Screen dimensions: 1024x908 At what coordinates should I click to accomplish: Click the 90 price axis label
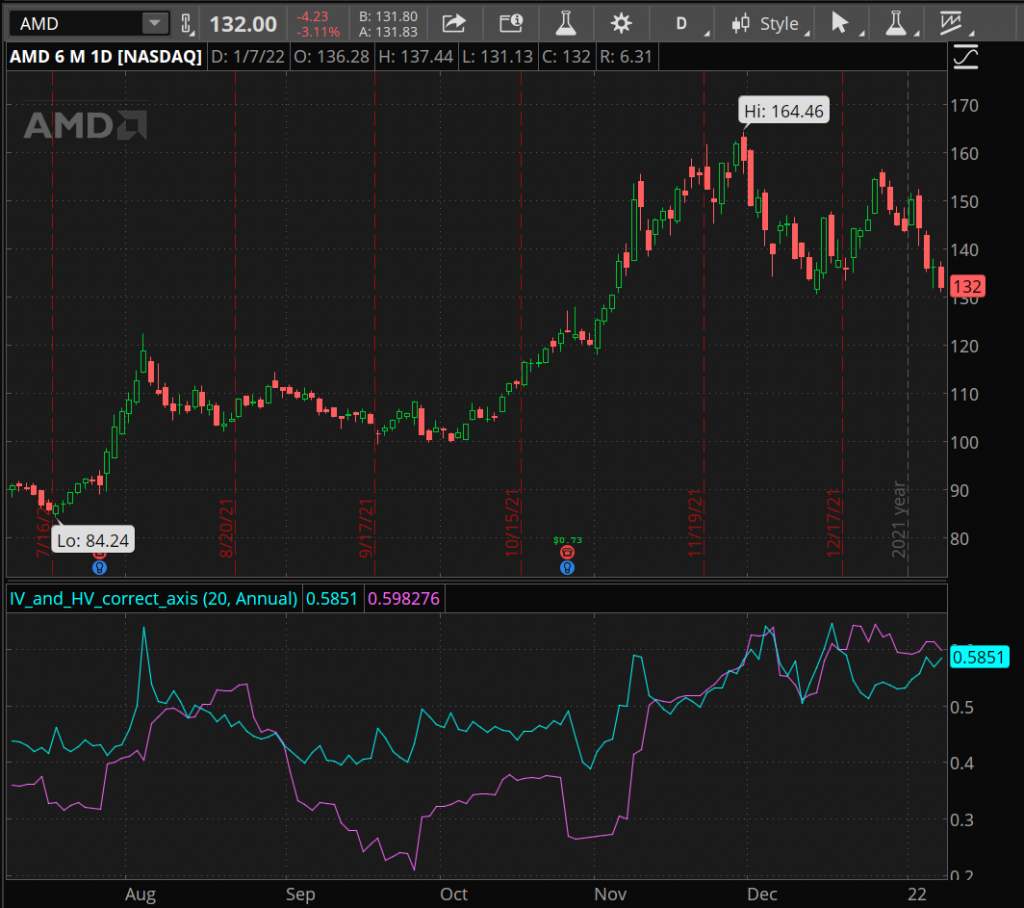pos(960,491)
